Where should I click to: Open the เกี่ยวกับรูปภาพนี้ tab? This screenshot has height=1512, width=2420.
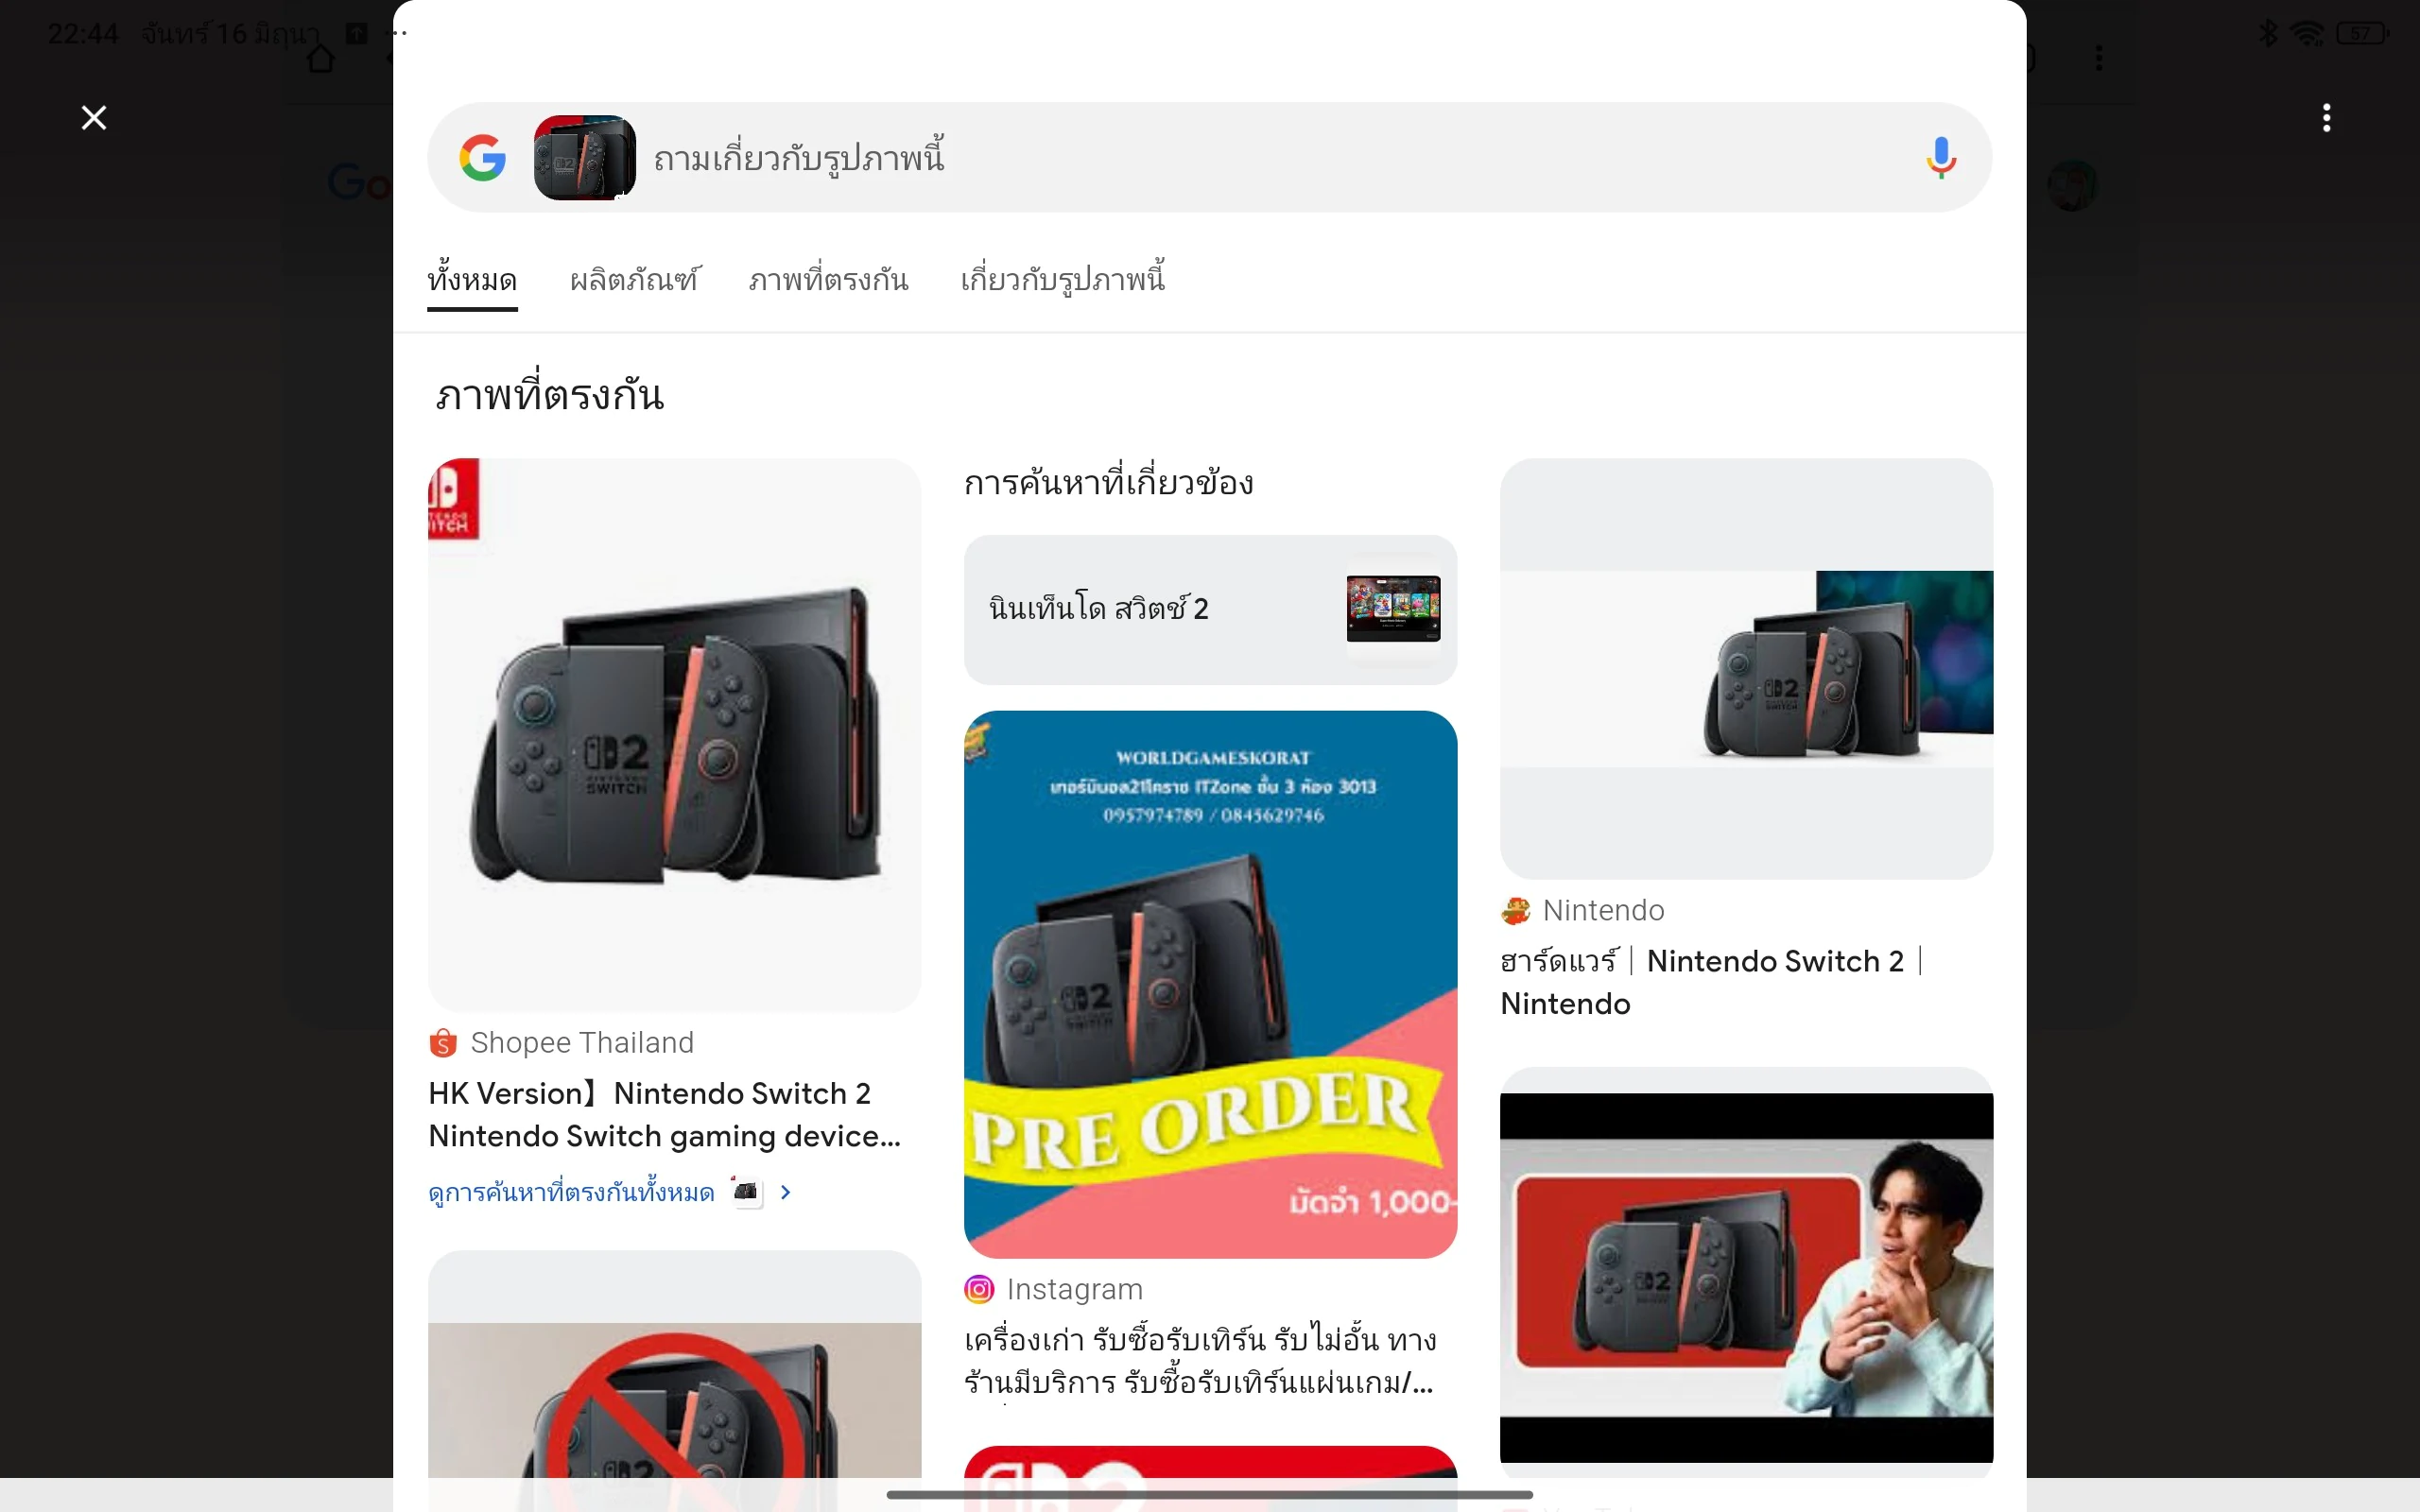click(x=1062, y=279)
